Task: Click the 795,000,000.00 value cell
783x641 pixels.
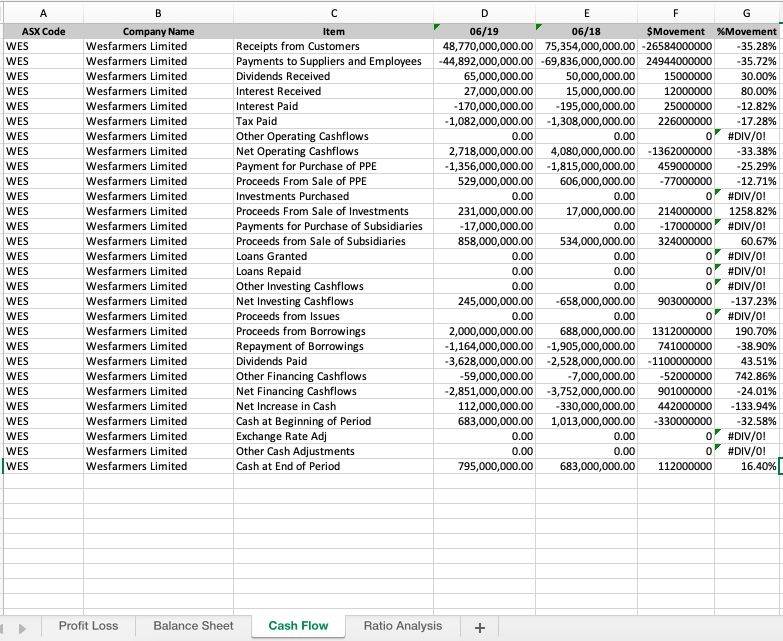Action: 484,466
